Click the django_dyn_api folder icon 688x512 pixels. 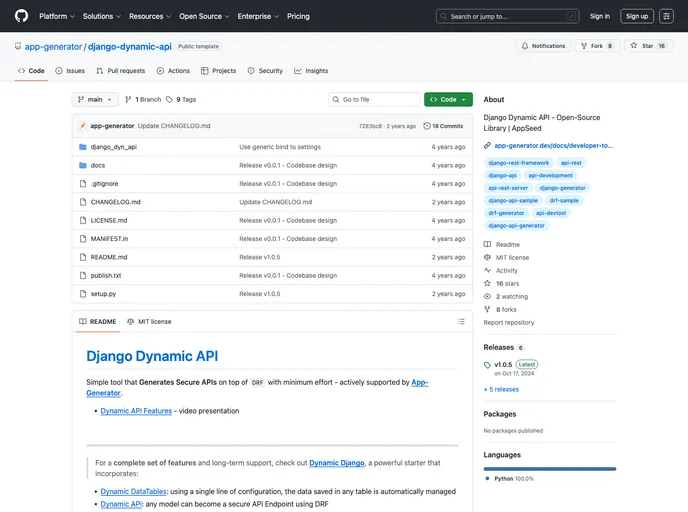click(x=82, y=147)
